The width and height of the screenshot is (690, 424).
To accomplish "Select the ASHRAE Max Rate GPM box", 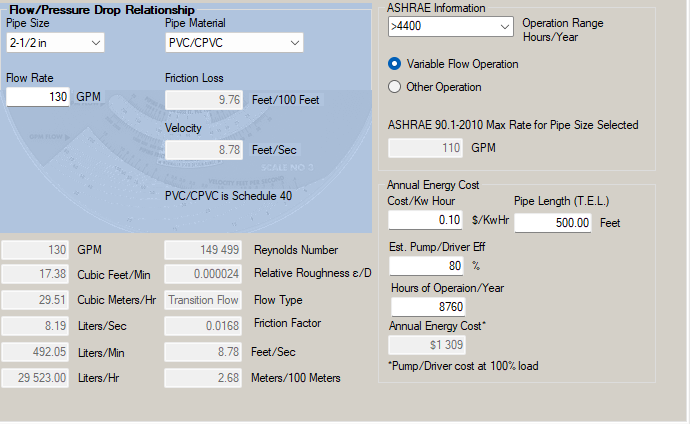I will [x=425, y=148].
